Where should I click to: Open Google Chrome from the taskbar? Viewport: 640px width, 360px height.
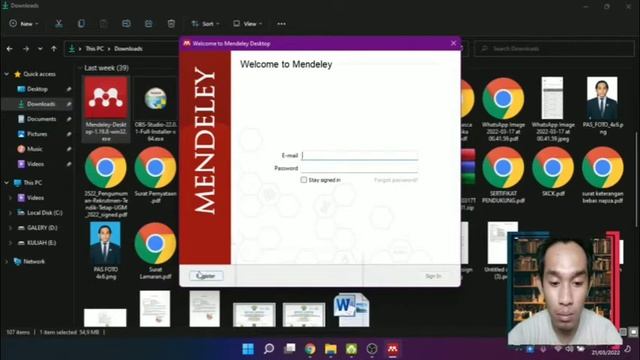(310, 349)
